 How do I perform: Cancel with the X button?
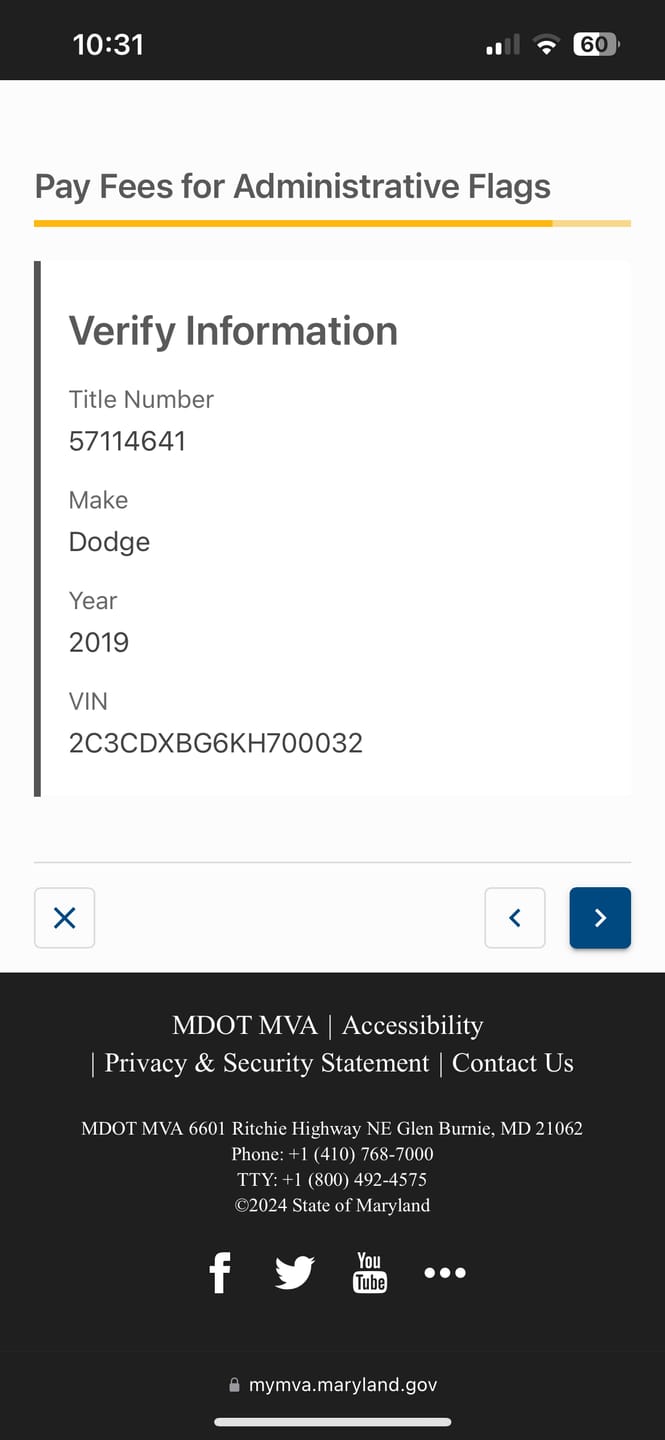click(65, 918)
